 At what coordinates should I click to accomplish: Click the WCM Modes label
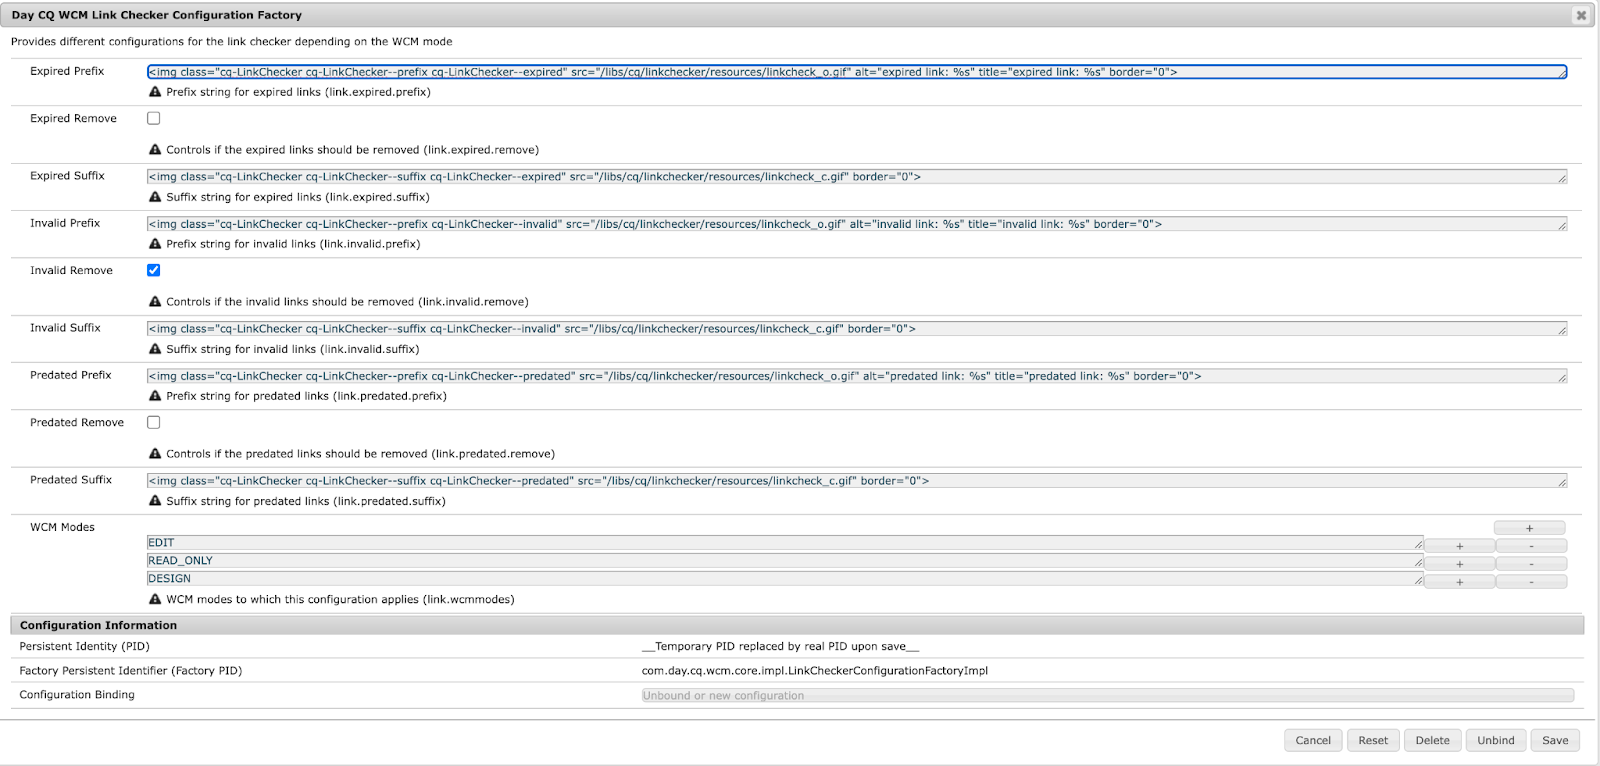tap(62, 527)
